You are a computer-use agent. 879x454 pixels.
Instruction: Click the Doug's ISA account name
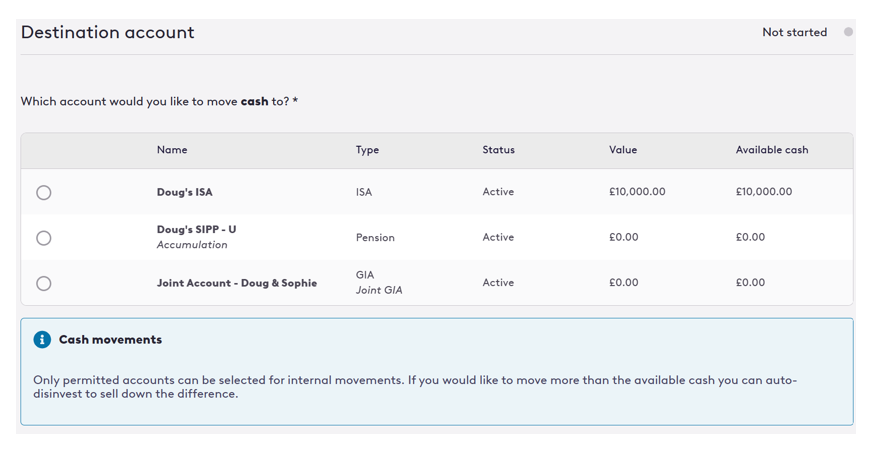(185, 192)
